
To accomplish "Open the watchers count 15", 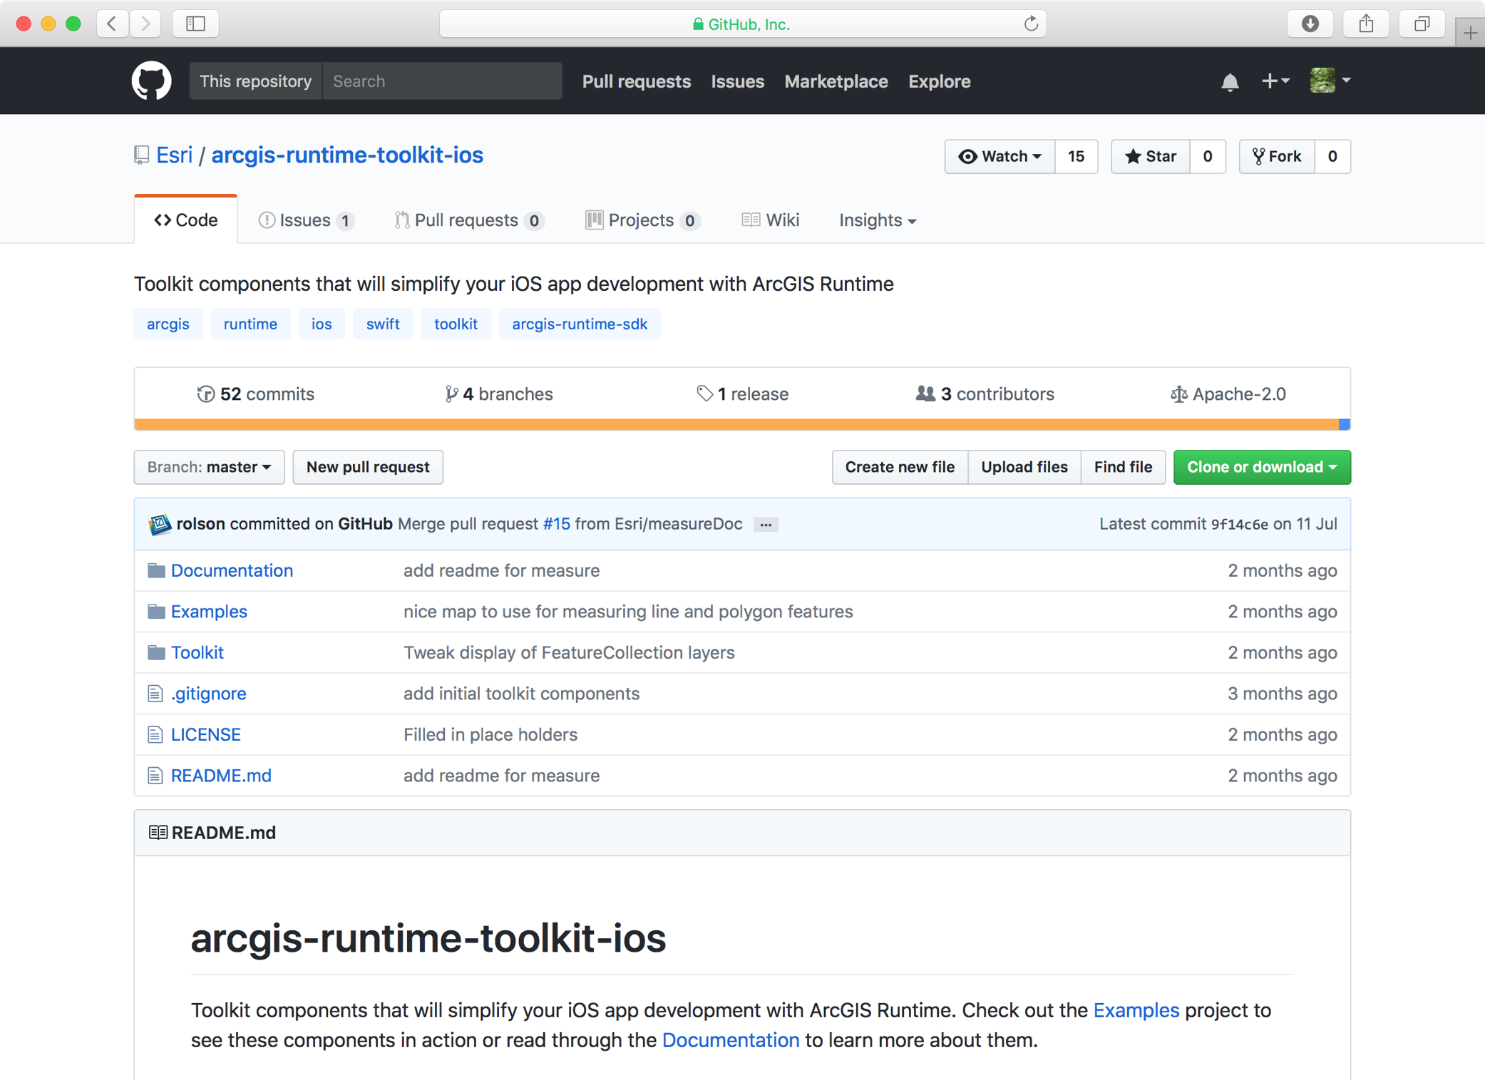I will coord(1076,156).
